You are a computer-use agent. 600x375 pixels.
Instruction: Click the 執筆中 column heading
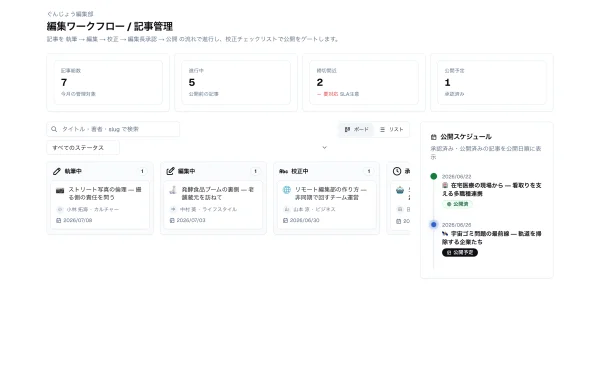(x=73, y=171)
